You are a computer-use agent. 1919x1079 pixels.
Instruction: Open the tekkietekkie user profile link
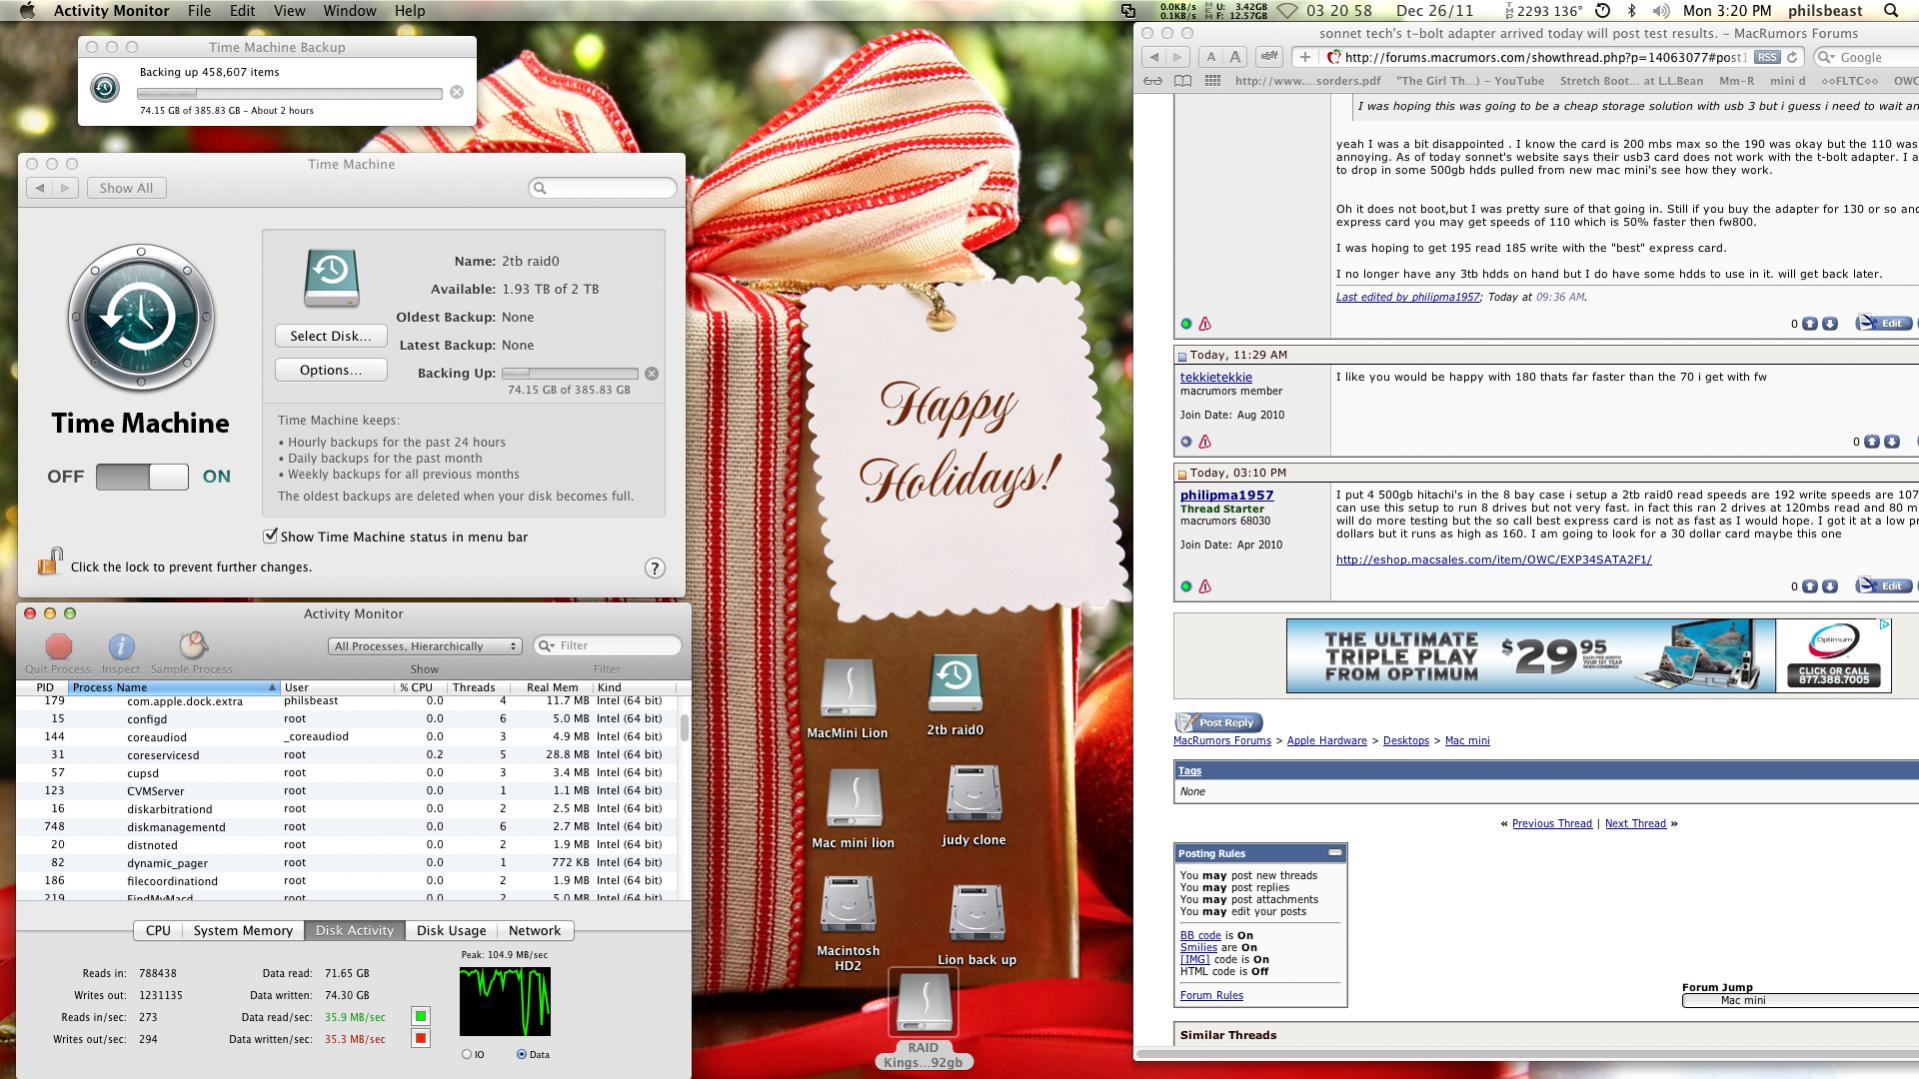[x=1216, y=377]
